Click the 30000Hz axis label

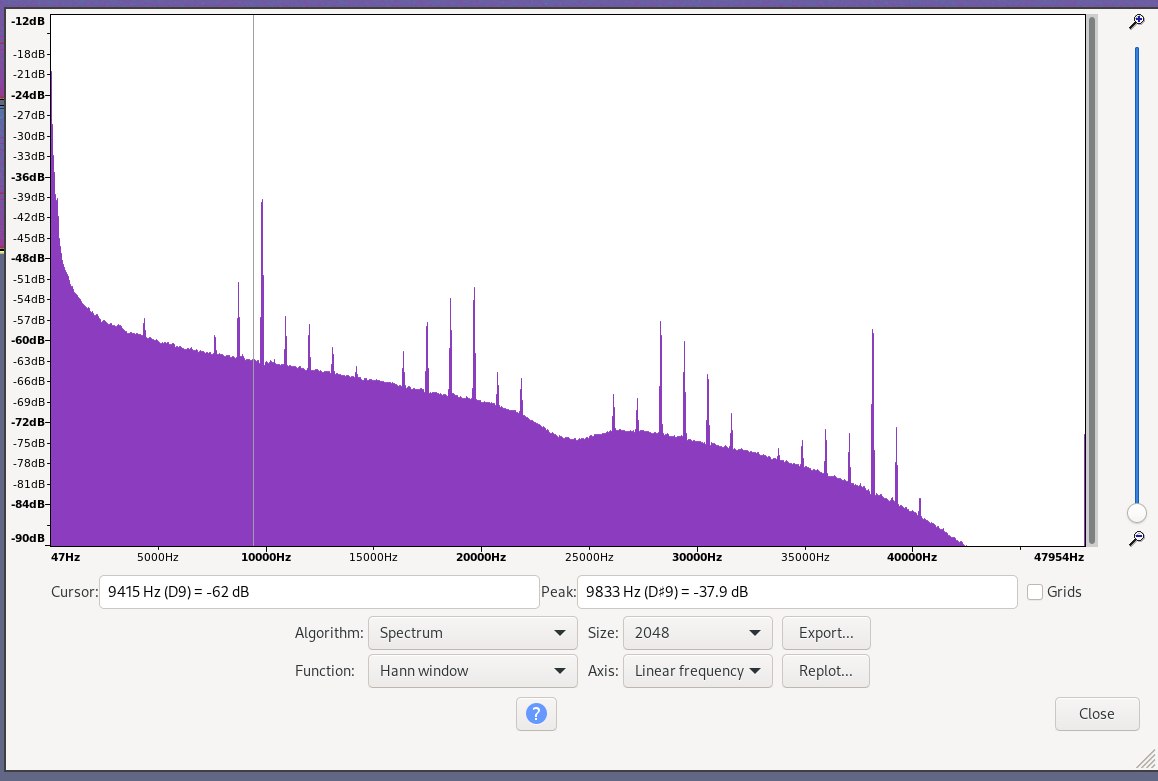[696, 557]
